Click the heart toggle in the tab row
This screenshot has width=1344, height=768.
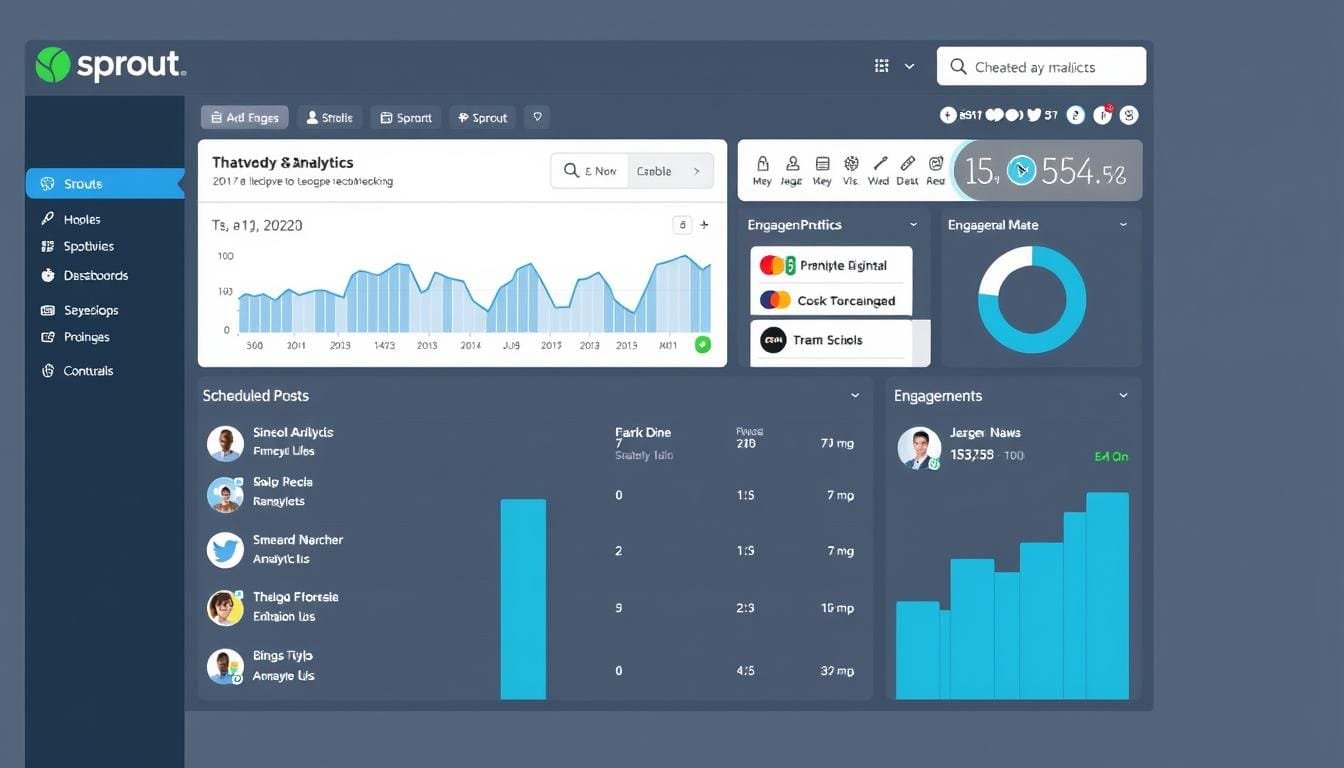(x=538, y=117)
